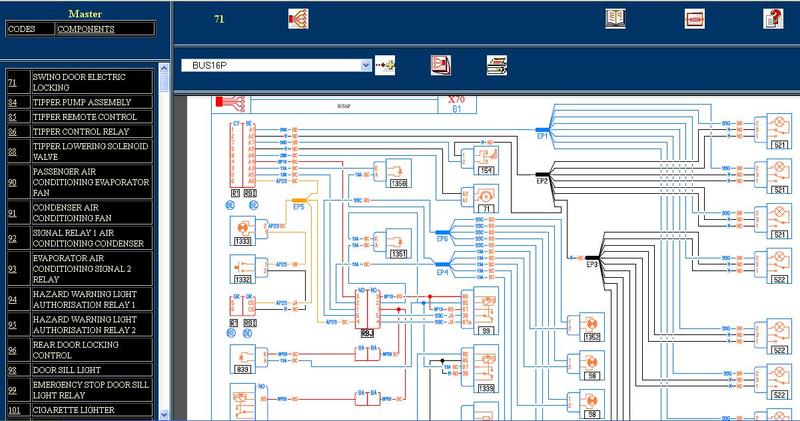Open the BUS16P dropdown list
The width and height of the screenshot is (800, 421).
point(366,65)
